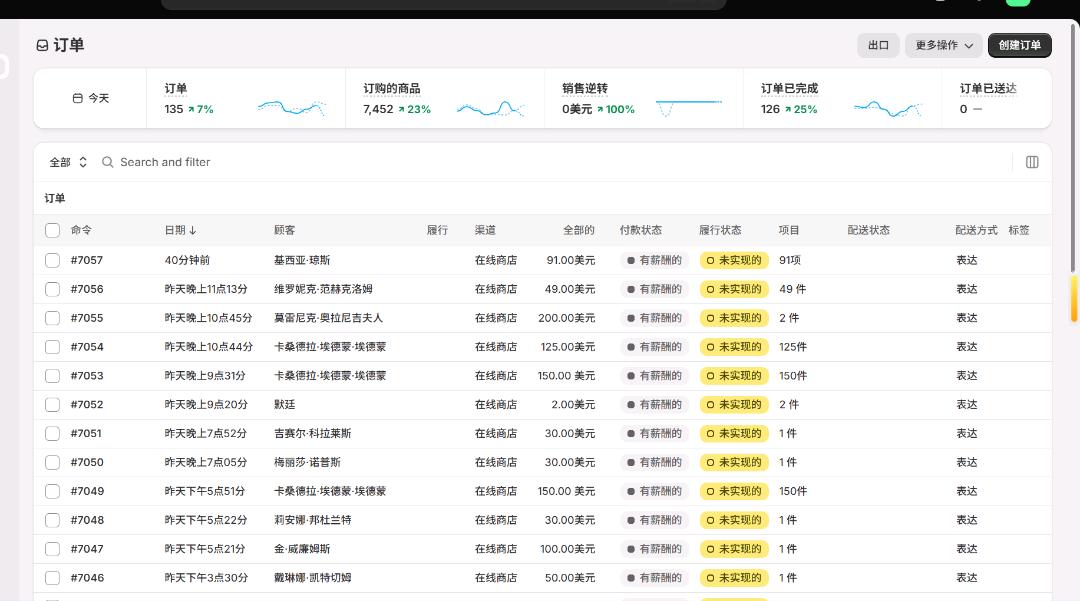Click customer 默廷
This screenshot has height=601, width=1080.
284,405
